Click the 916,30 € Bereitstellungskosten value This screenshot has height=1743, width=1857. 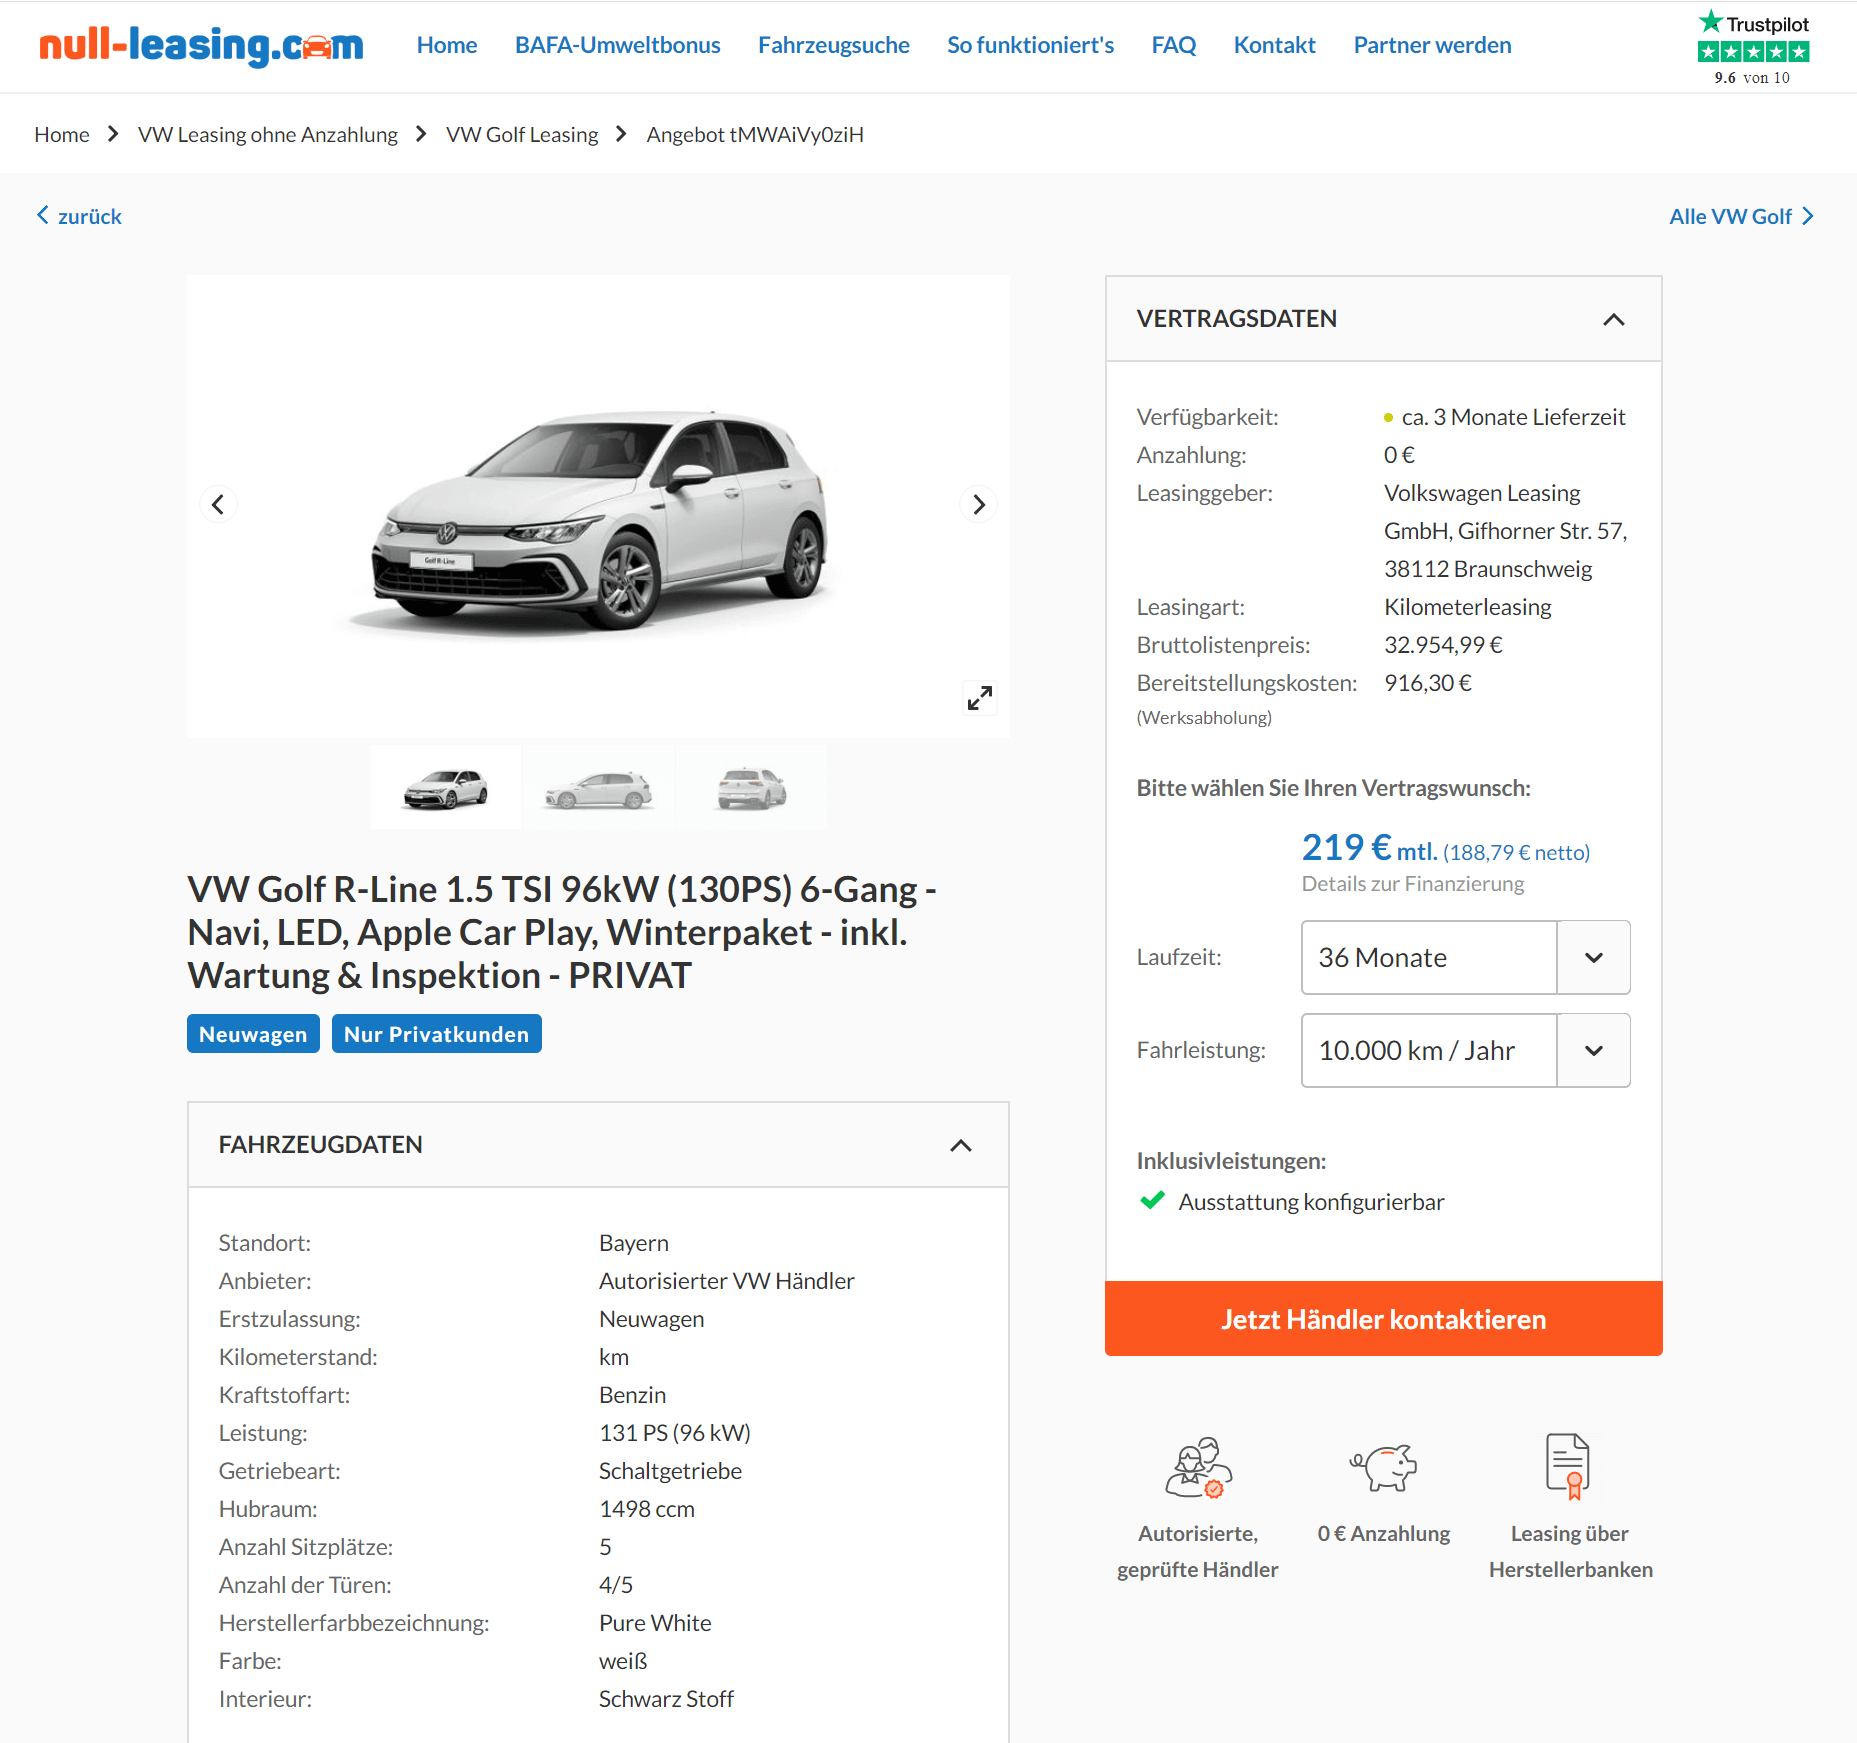(x=1427, y=683)
